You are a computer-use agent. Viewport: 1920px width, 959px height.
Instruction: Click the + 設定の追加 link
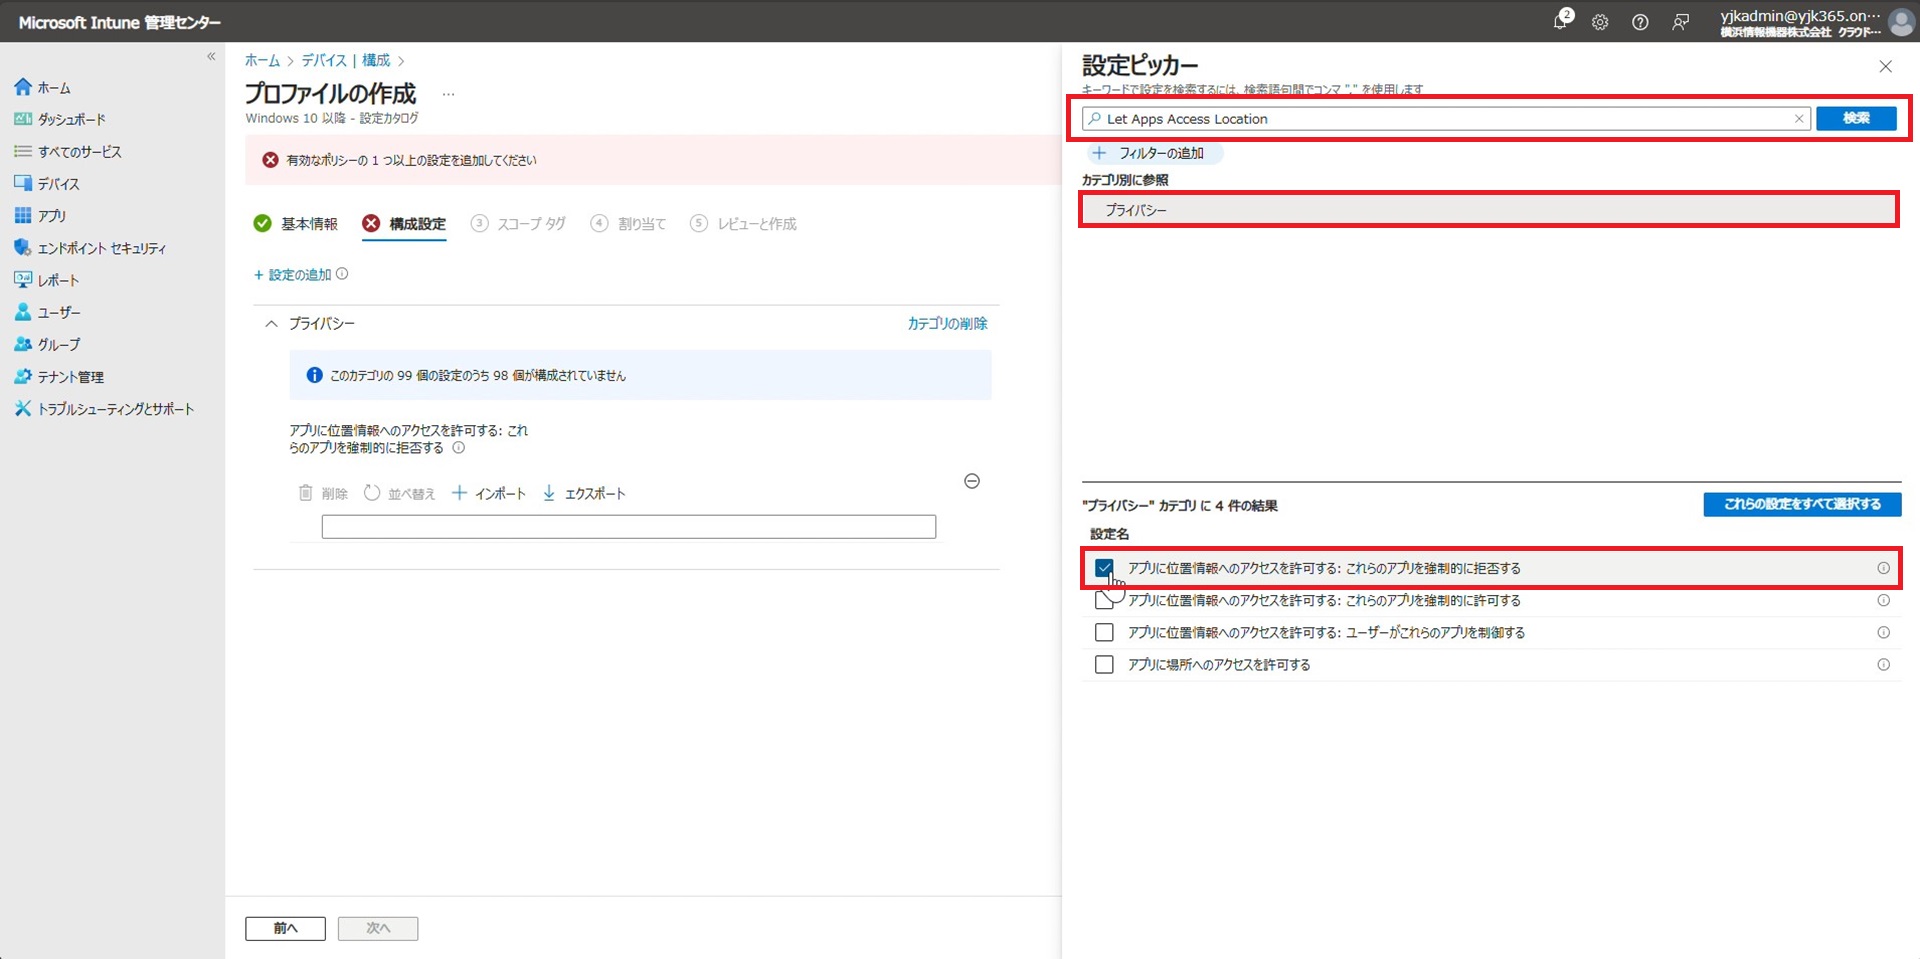[x=292, y=274]
